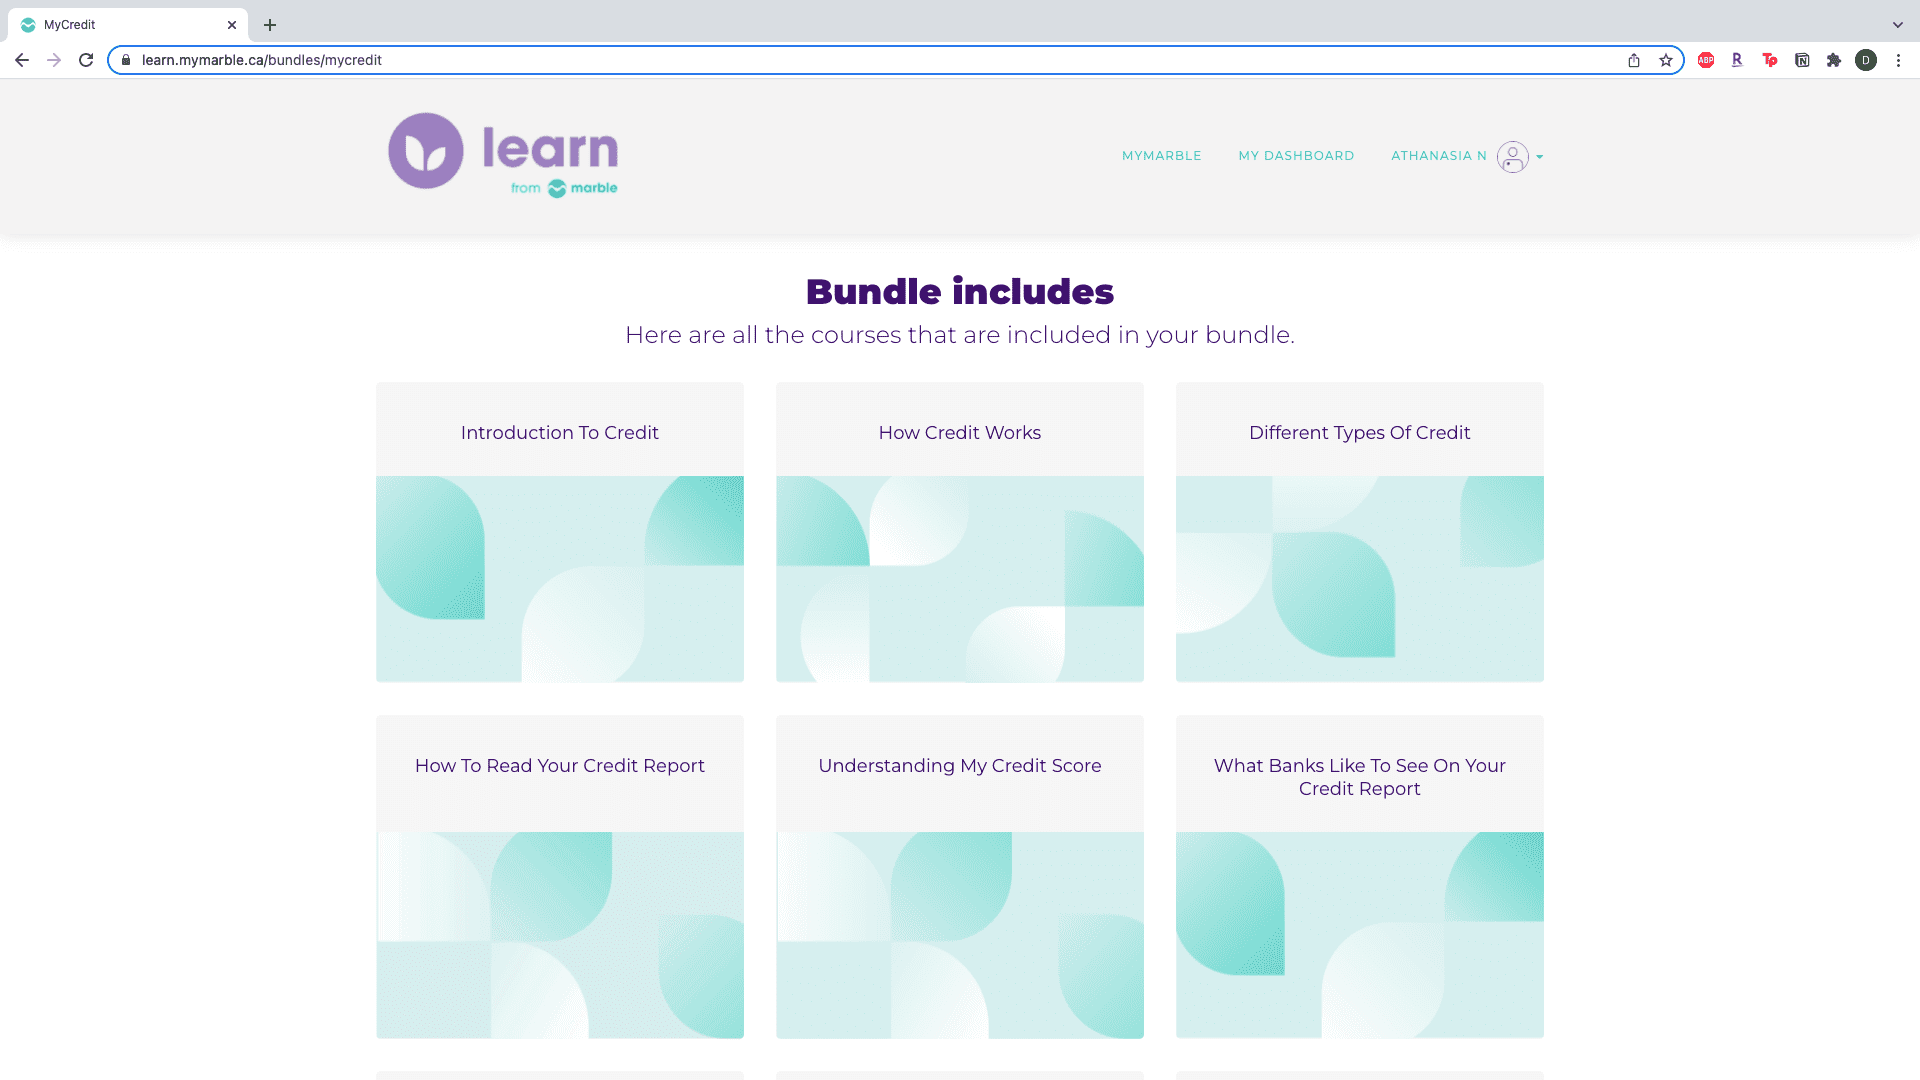Open the Notion extension icon
The image size is (1920, 1080).
[1802, 60]
